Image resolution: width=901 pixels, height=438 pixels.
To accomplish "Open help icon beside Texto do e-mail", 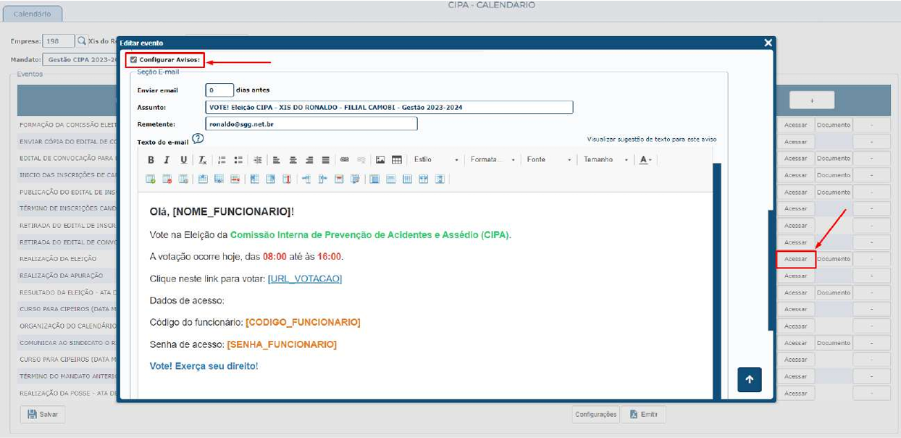I will (x=197, y=140).
